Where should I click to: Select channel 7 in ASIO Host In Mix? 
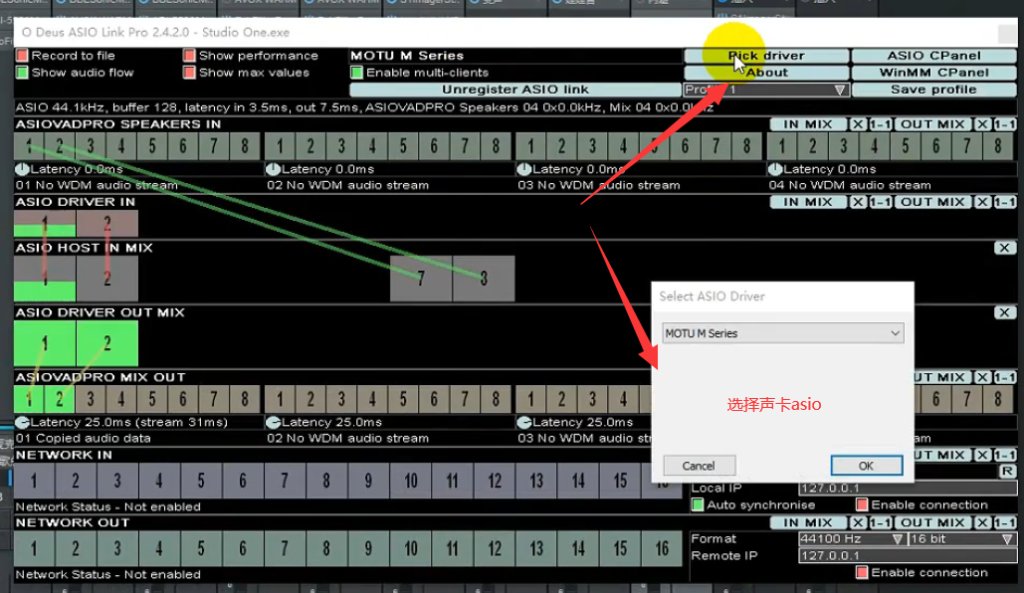[420, 279]
